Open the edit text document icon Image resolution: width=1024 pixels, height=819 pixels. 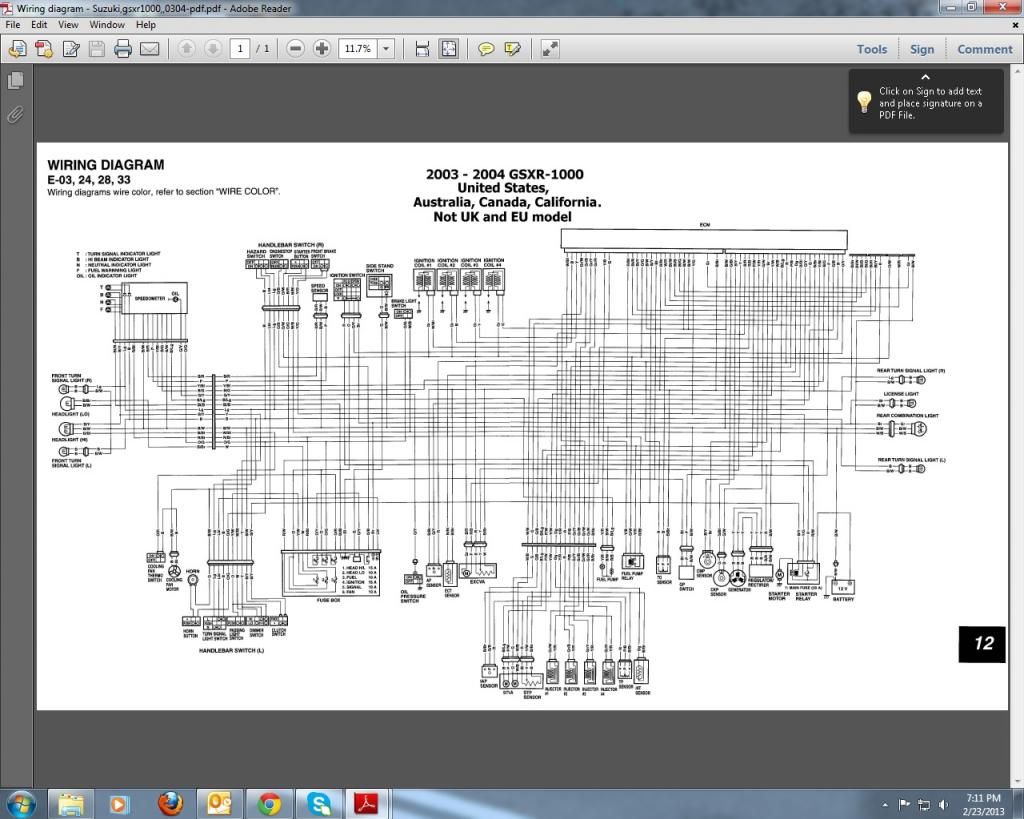tap(71, 49)
